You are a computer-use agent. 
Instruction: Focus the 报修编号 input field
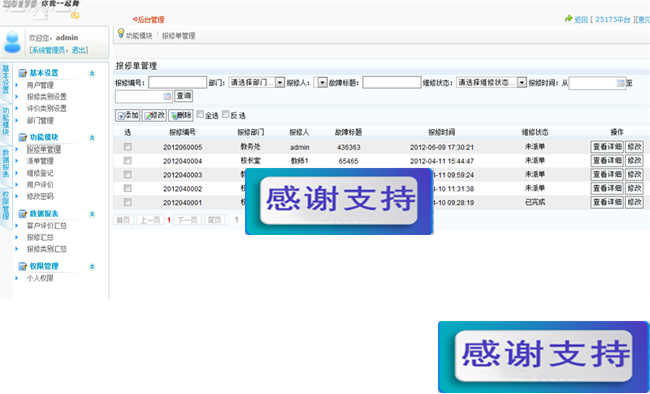click(177, 83)
